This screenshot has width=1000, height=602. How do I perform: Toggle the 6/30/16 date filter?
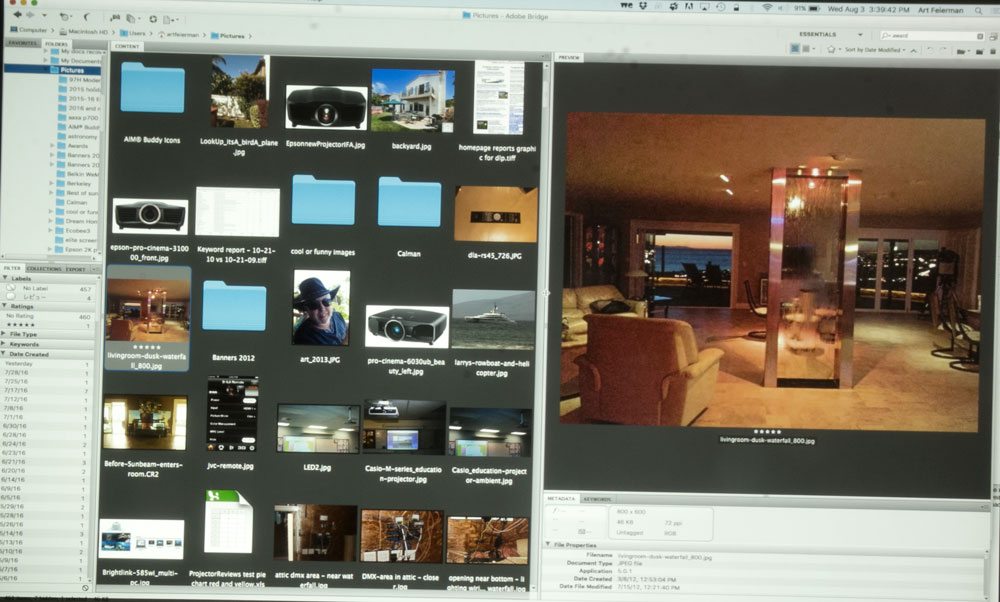45,426
